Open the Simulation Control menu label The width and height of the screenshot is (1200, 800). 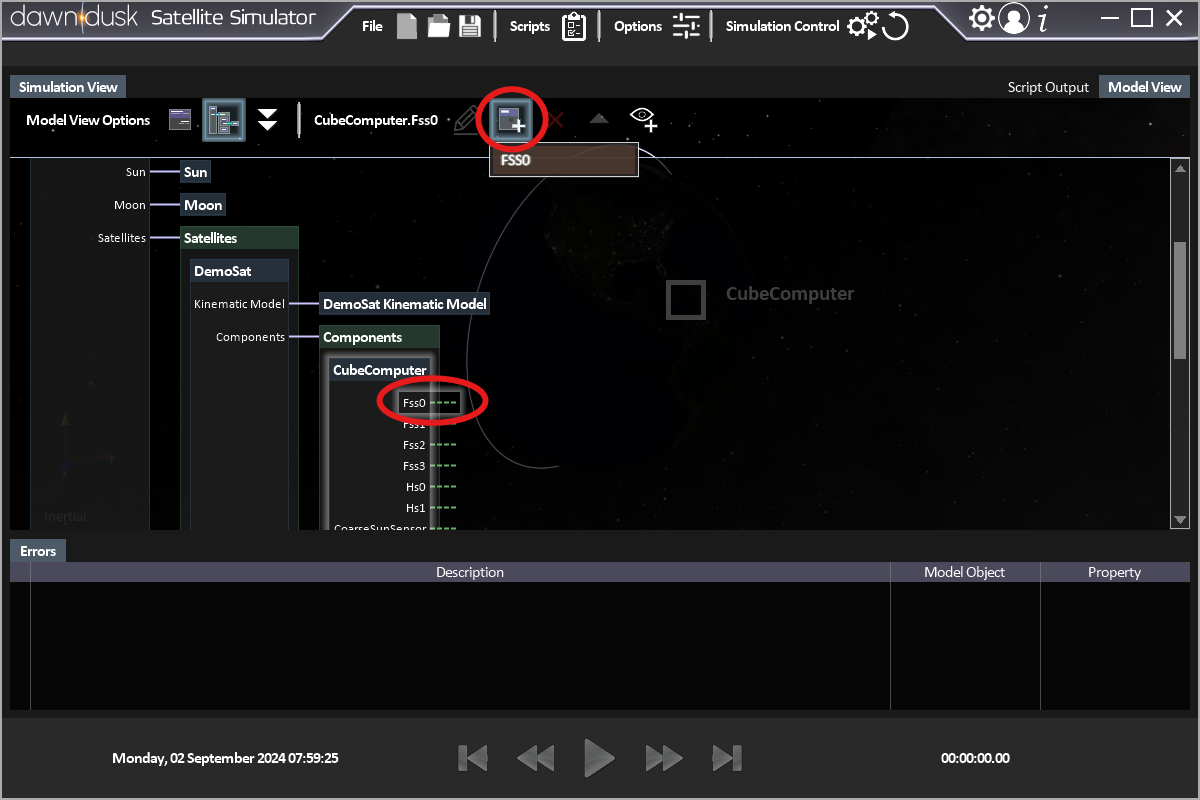click(783, 27)
